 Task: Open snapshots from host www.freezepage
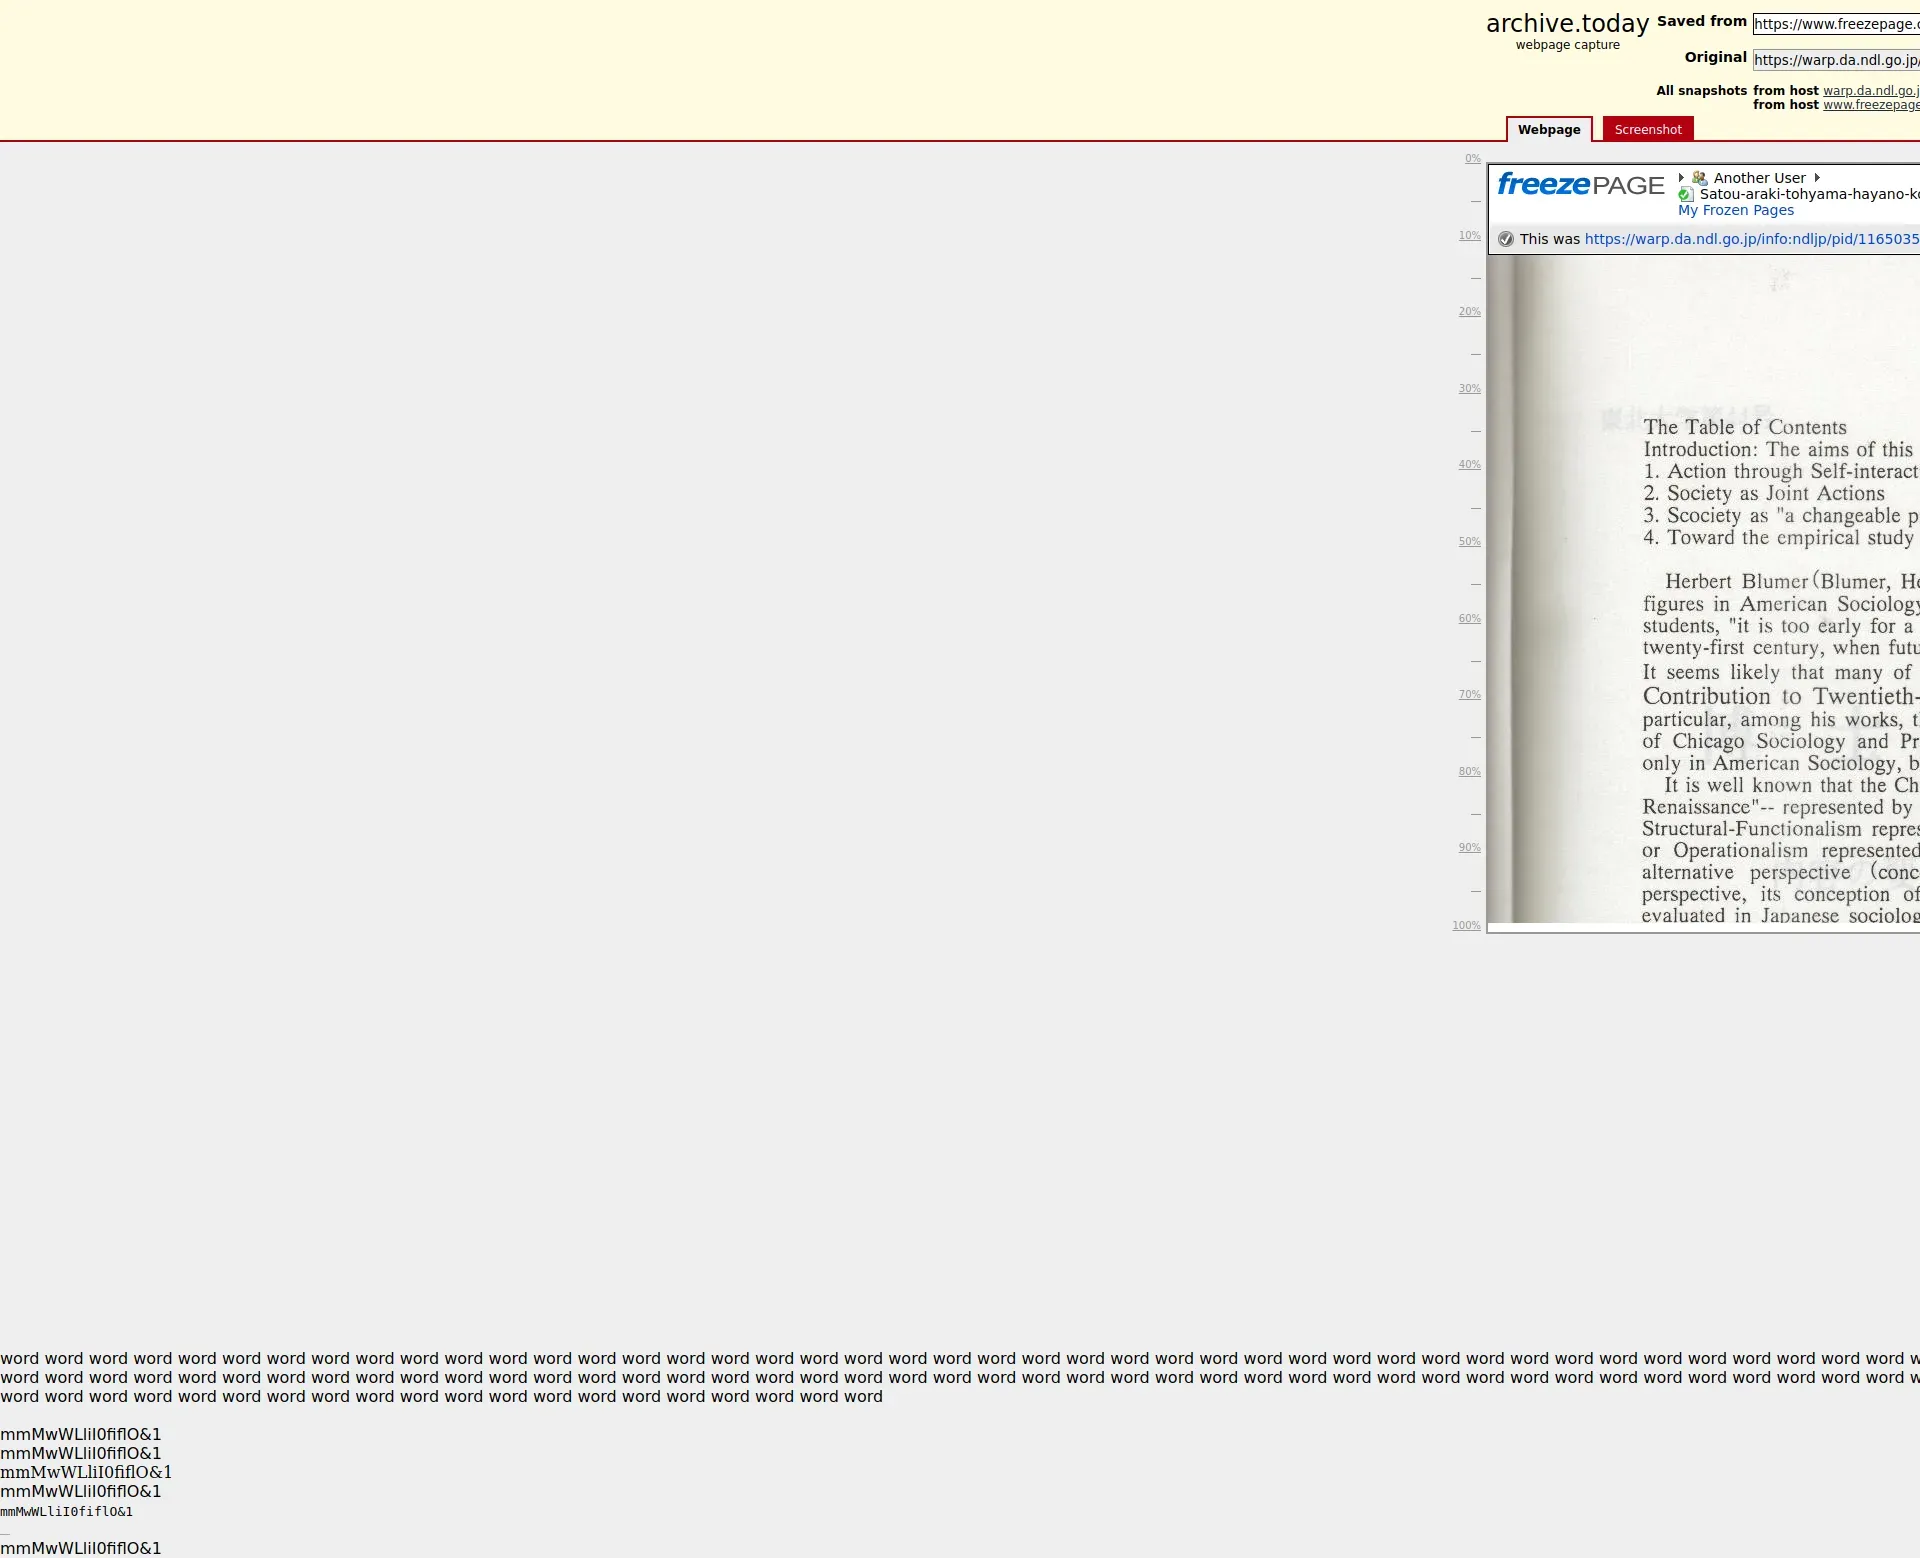point(1870,105)
